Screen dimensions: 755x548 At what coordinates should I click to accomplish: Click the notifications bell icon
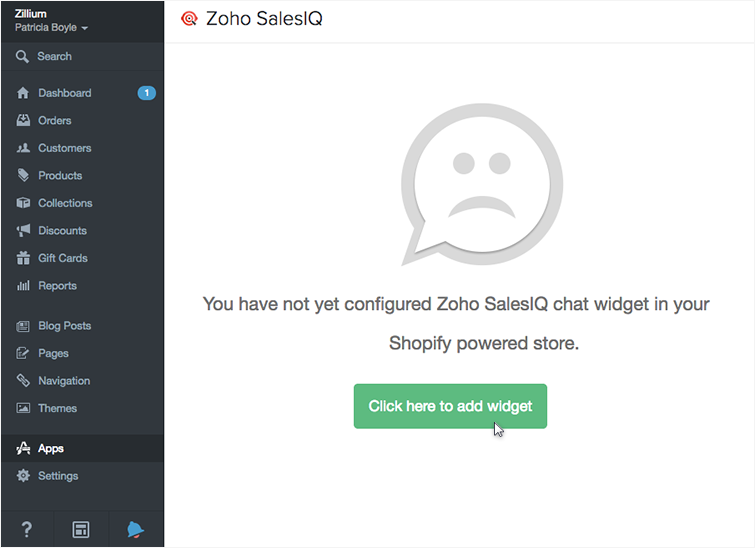(135, 530)
